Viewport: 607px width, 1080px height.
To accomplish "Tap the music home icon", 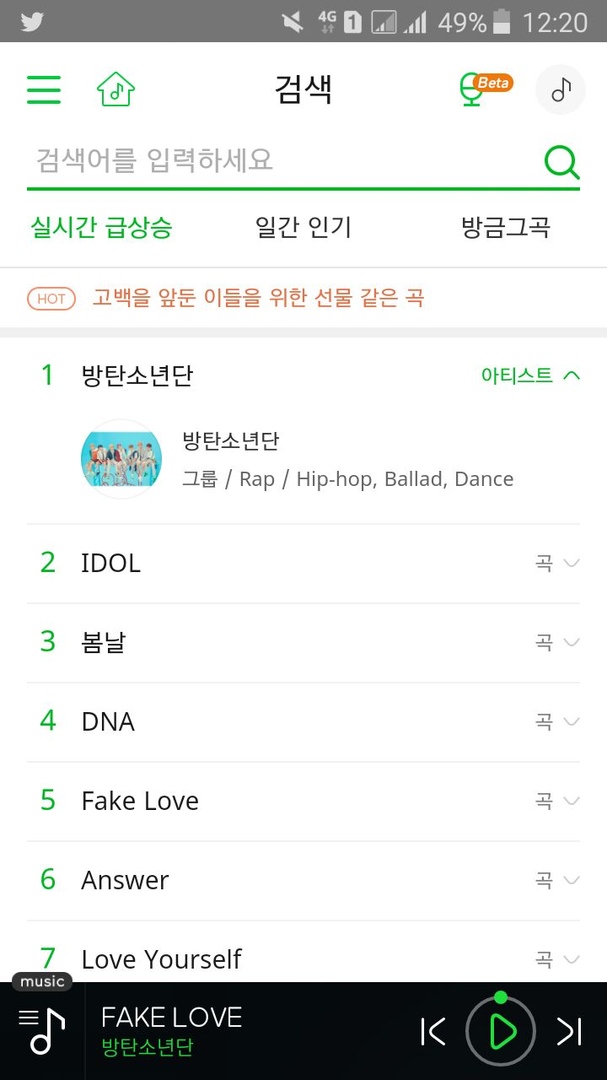I will [116, 90].
